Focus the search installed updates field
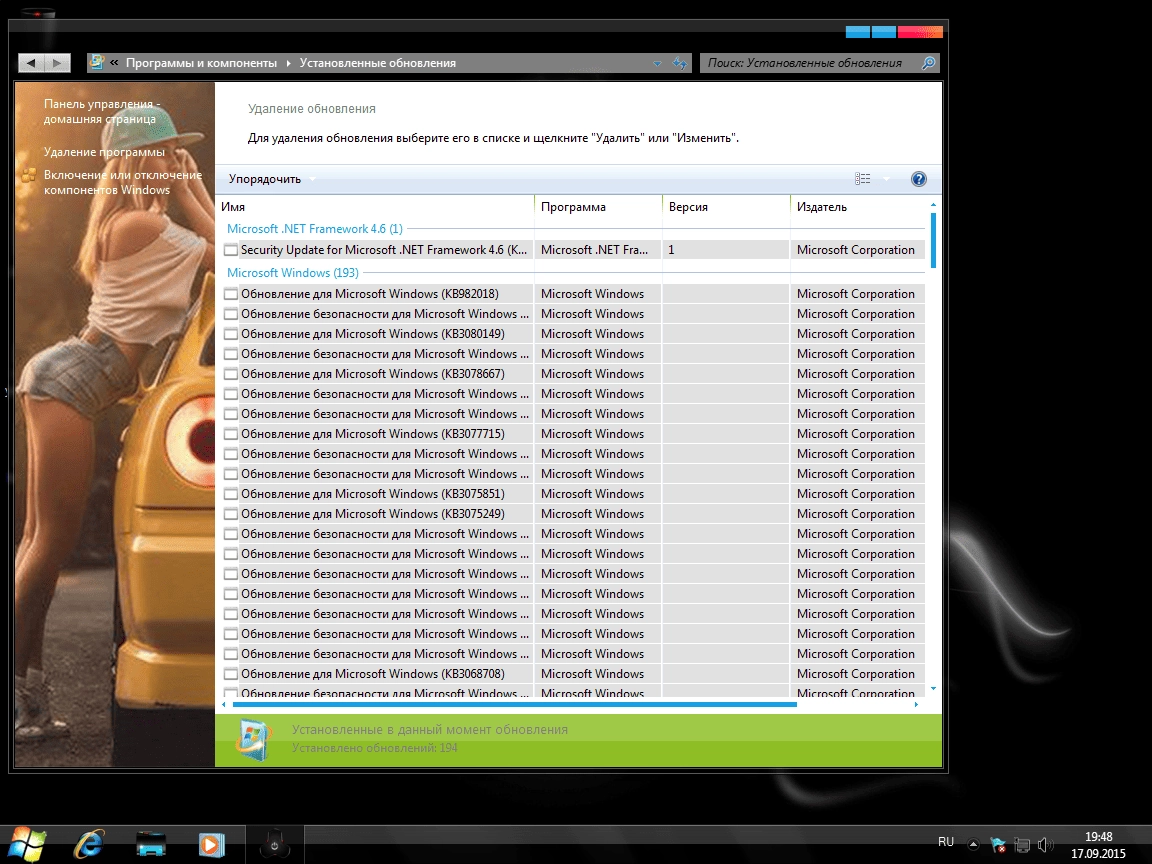1152x864 pixels. [811, 63]
